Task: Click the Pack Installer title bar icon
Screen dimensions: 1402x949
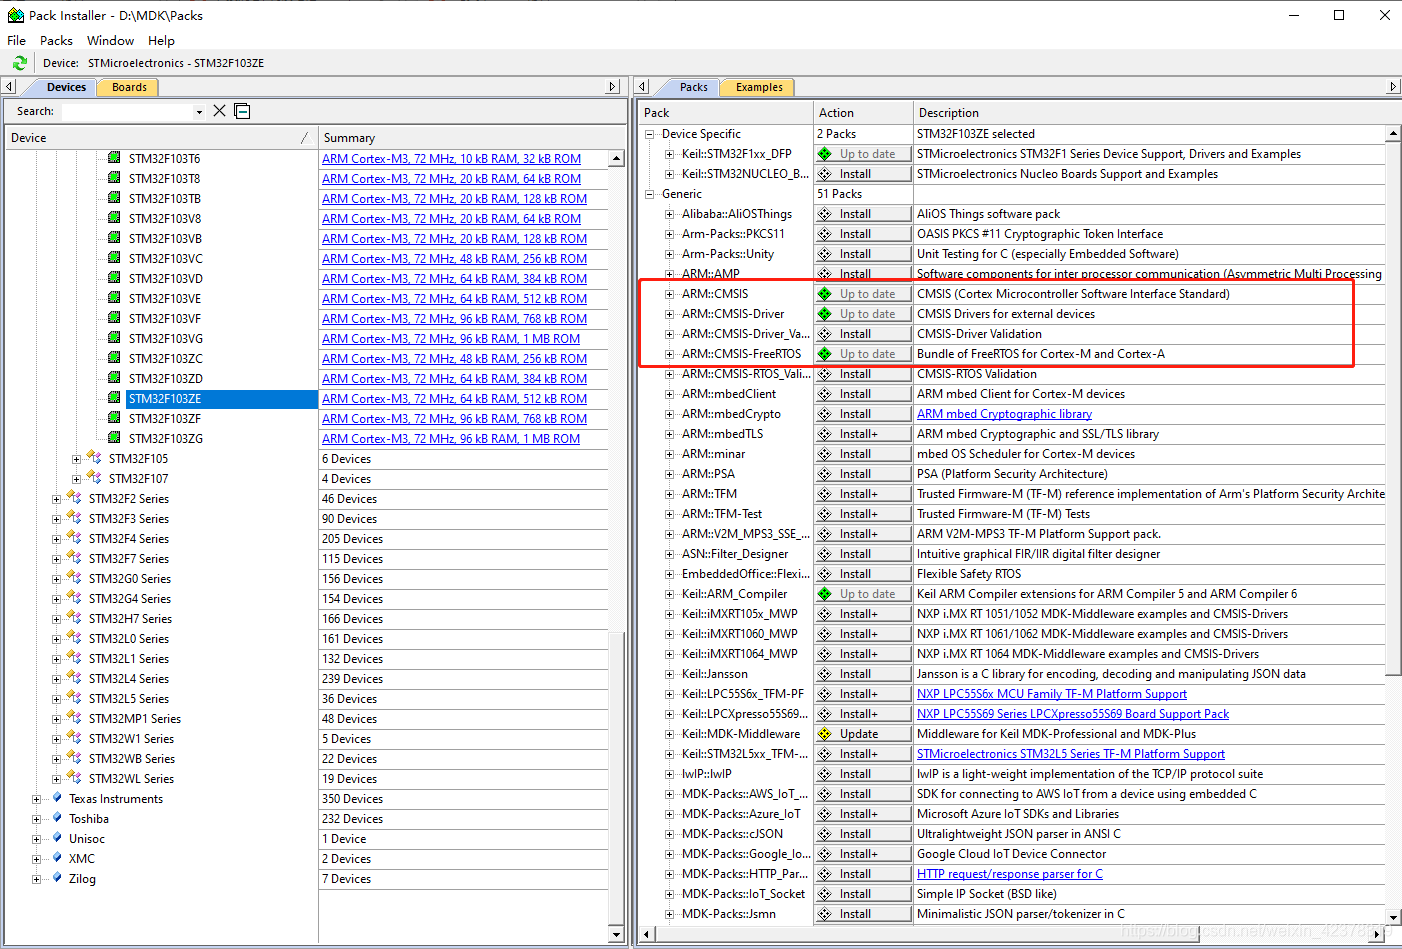Action: [15, 15]
